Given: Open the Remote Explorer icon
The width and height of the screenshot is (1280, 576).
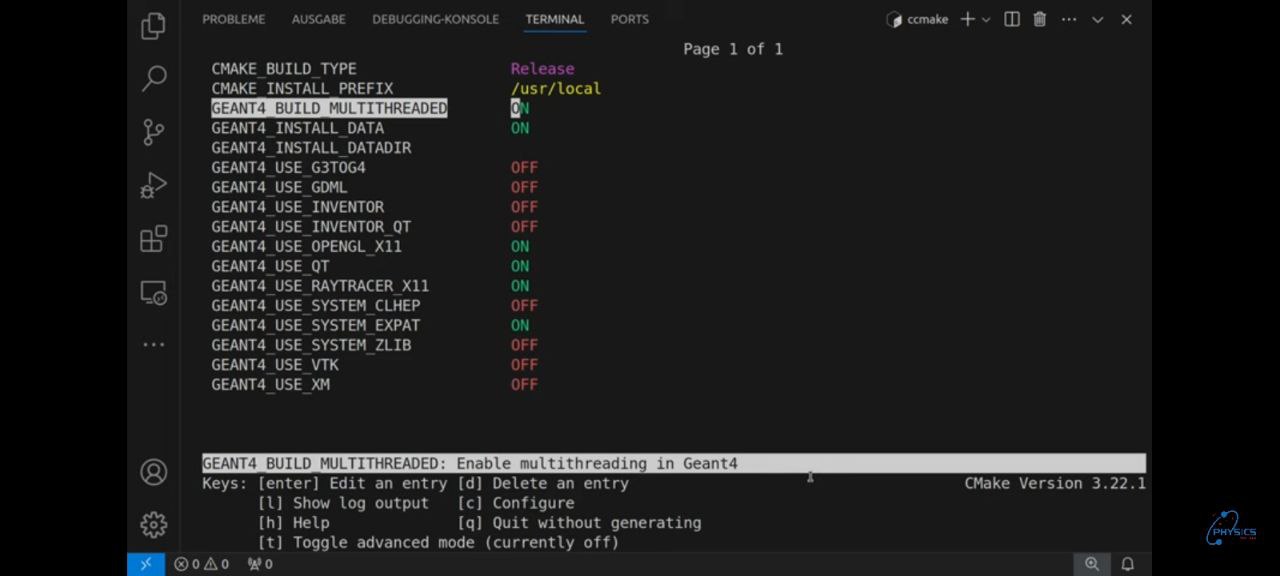Looking at the screenshot, I should click(x=153, y=292).
